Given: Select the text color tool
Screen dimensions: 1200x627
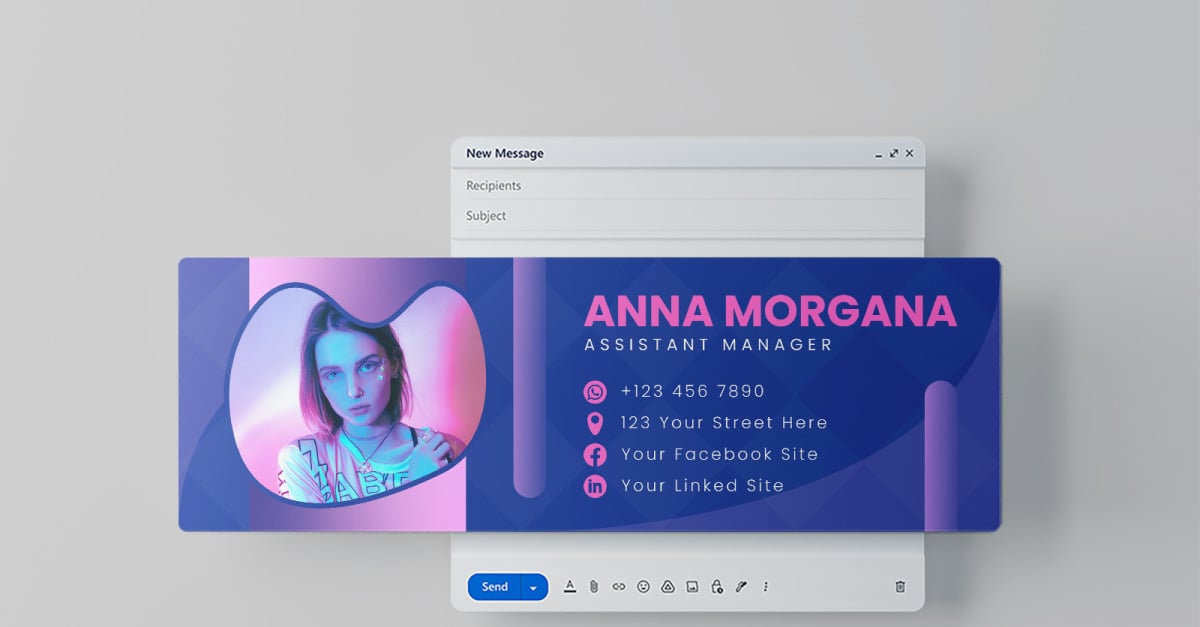Looking at the screenshot, I should point(570,587).
